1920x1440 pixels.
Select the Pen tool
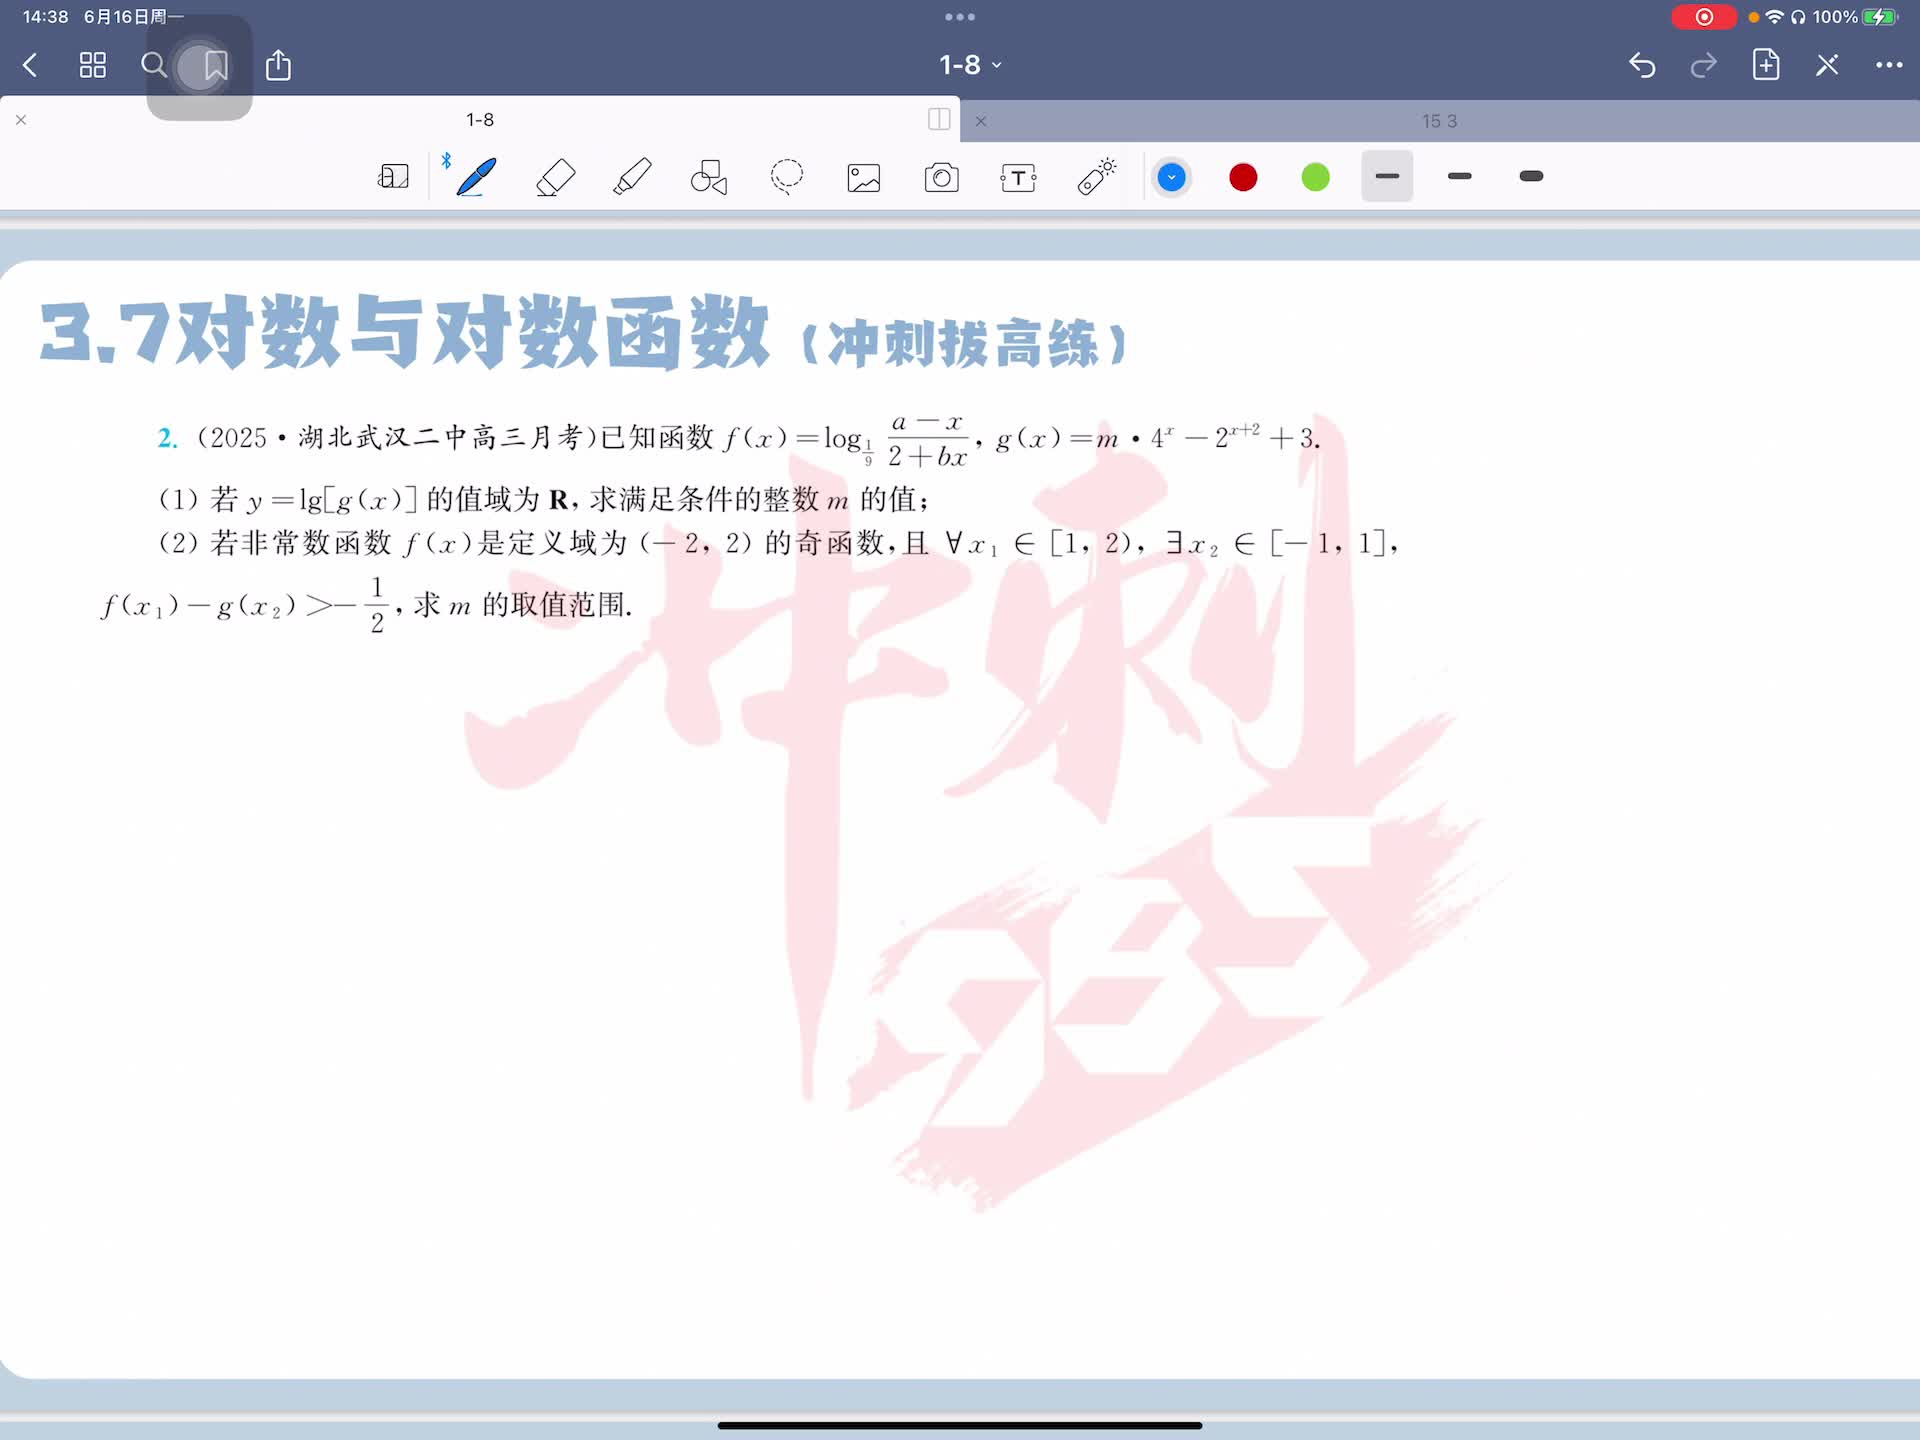[476, 177]
